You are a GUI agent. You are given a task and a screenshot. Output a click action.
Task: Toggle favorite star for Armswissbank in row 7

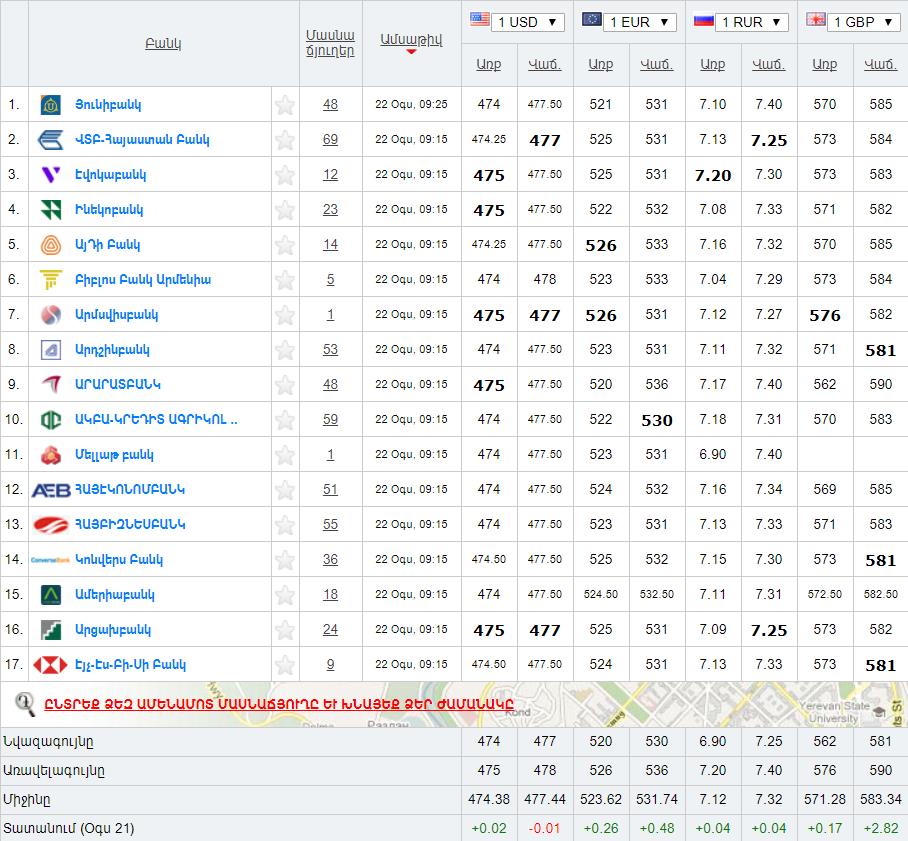point(285,315)
